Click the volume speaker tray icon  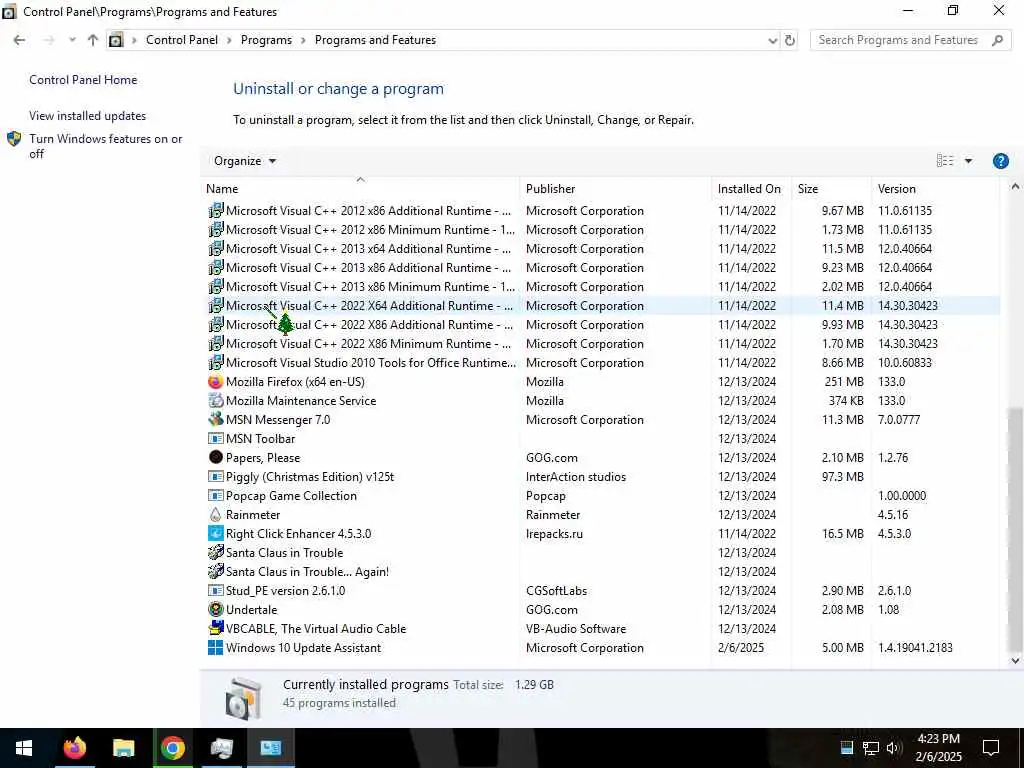coord(894,748)
